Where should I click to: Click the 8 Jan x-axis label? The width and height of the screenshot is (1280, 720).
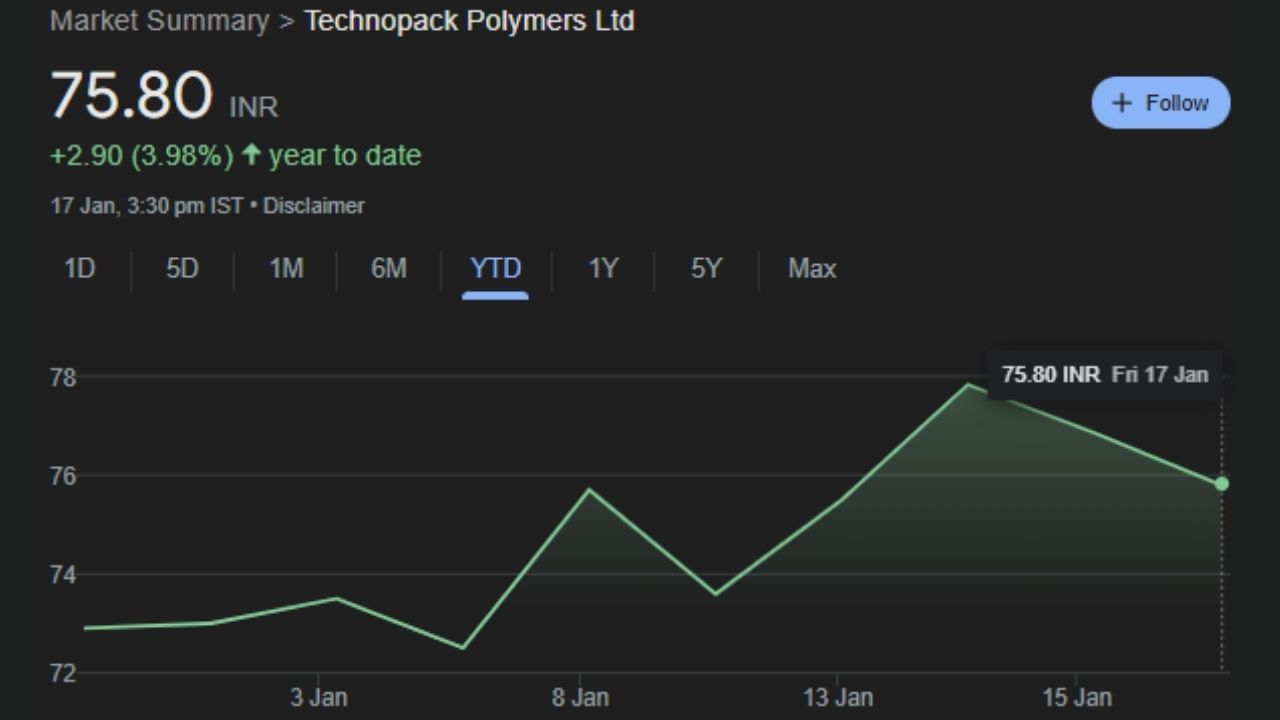(x=580, y=698)
